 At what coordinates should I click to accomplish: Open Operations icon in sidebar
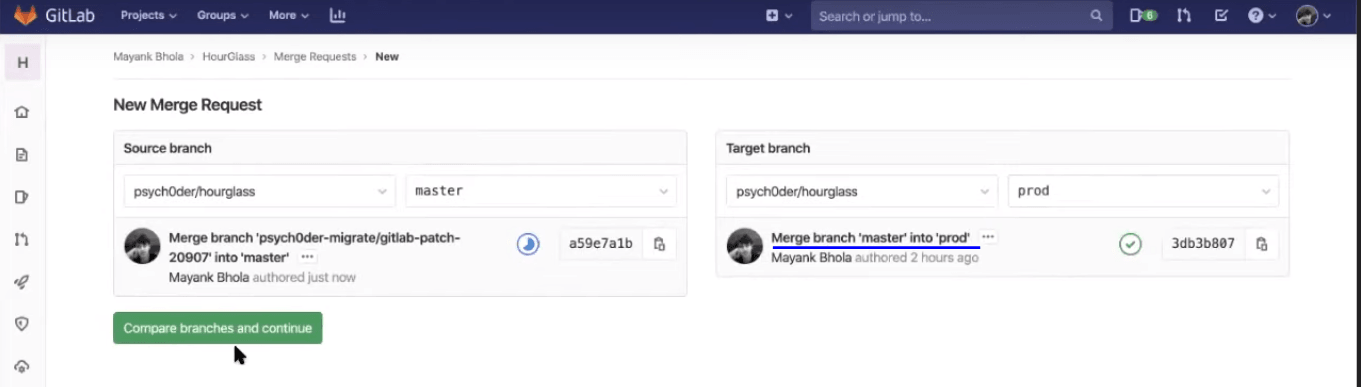click(22, 366)
